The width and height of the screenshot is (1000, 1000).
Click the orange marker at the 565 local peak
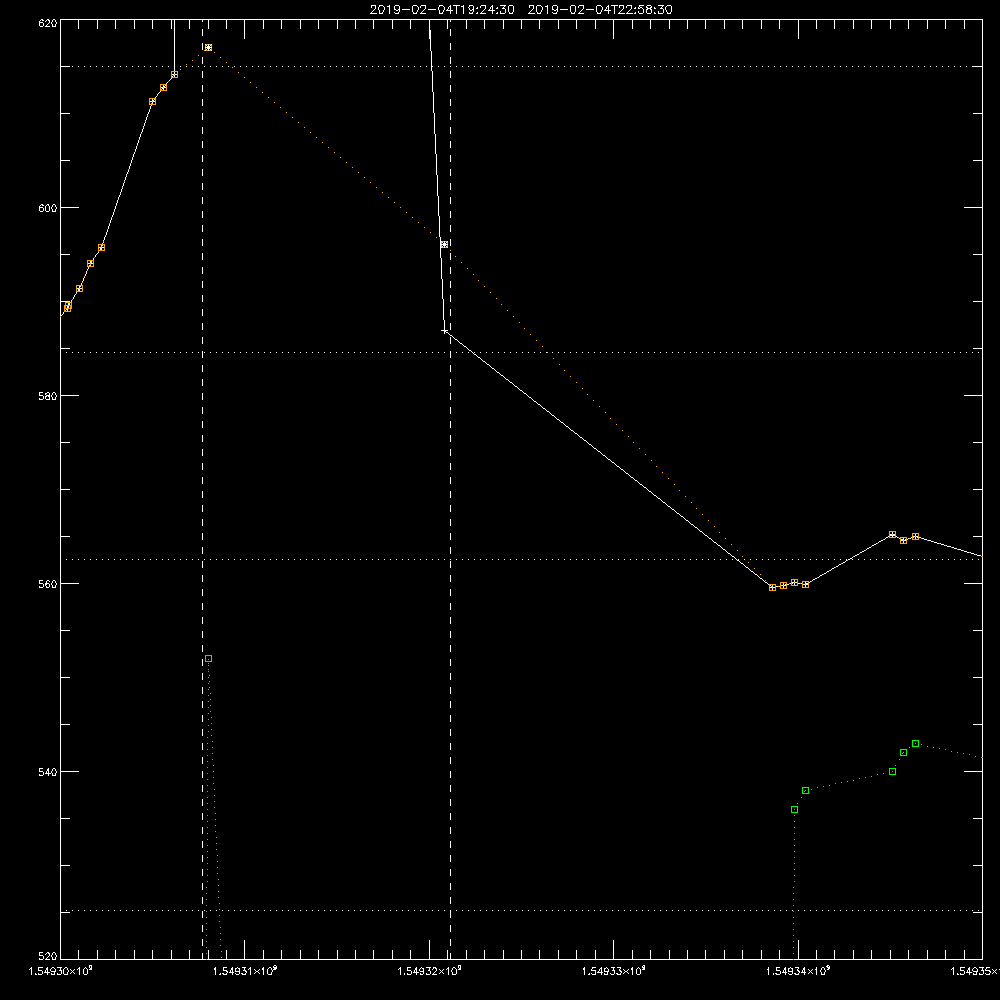click(893, 534)
